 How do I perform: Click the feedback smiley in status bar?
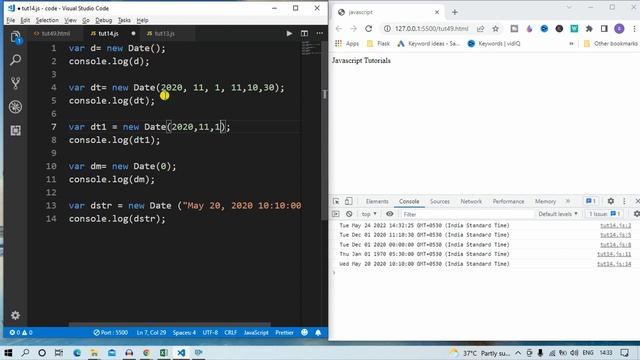pyautogui.click(x=304, y=333)
